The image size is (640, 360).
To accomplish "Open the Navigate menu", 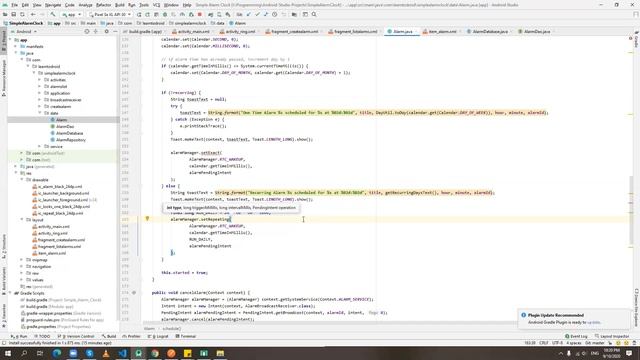I will click(x=53, y=5).
